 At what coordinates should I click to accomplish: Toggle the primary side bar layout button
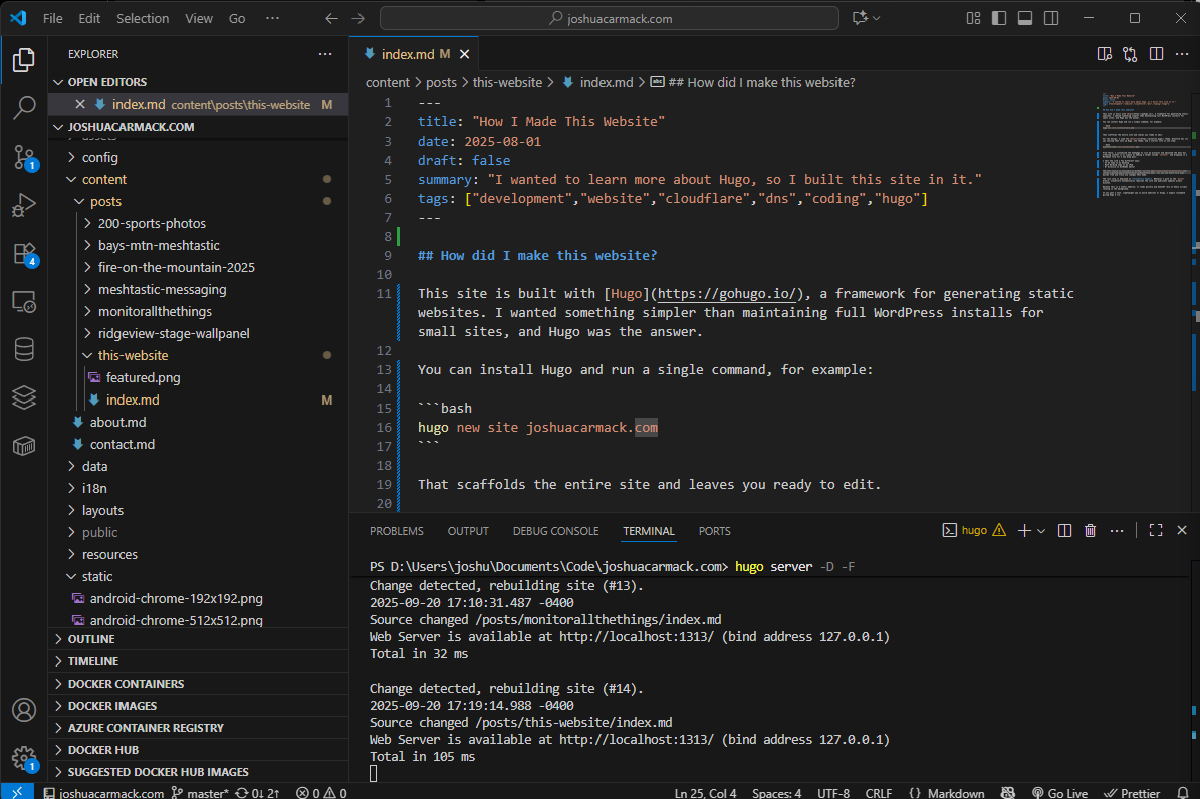point(998,18)
